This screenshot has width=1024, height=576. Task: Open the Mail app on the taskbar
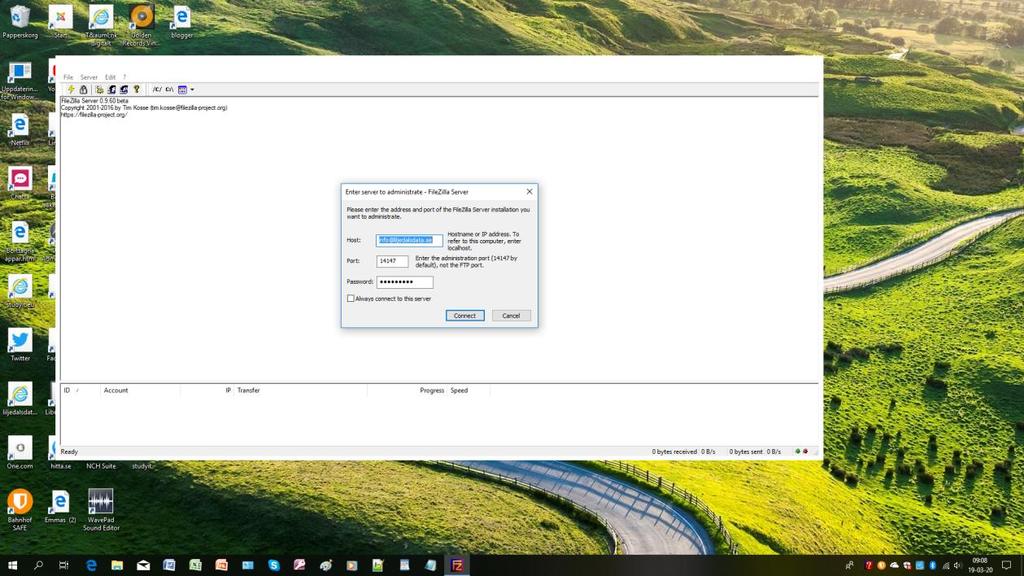pos(143,566)
